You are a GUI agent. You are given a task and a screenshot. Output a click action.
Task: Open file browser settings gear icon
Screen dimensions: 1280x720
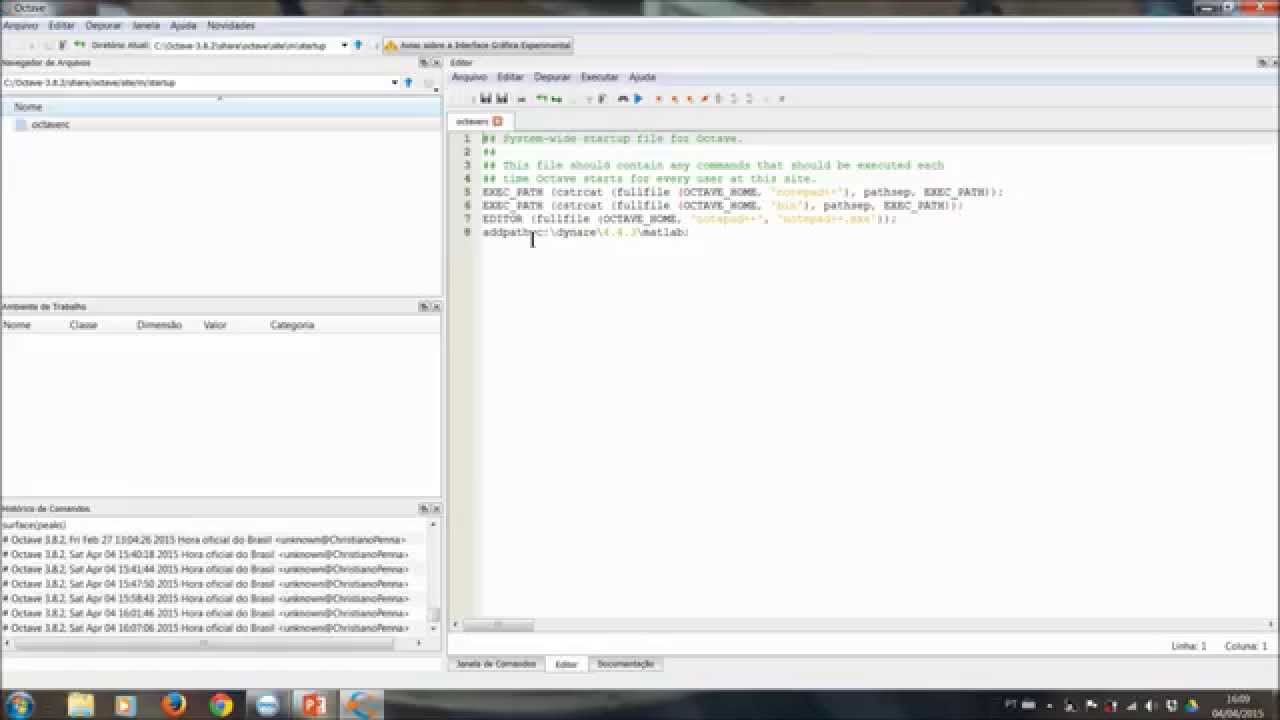[429, 83]
